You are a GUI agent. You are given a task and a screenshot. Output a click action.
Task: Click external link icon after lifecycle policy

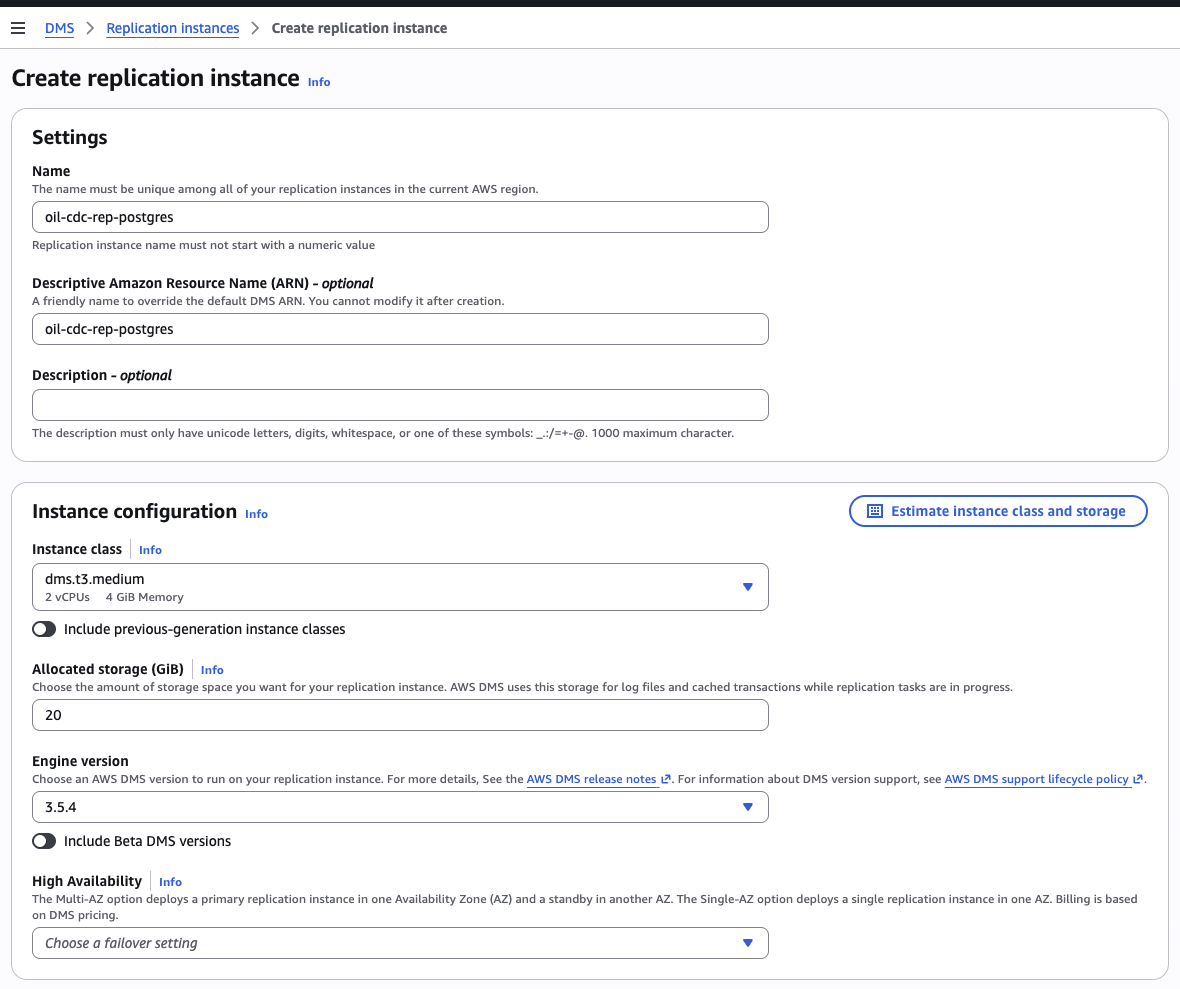pos(1138,779)
